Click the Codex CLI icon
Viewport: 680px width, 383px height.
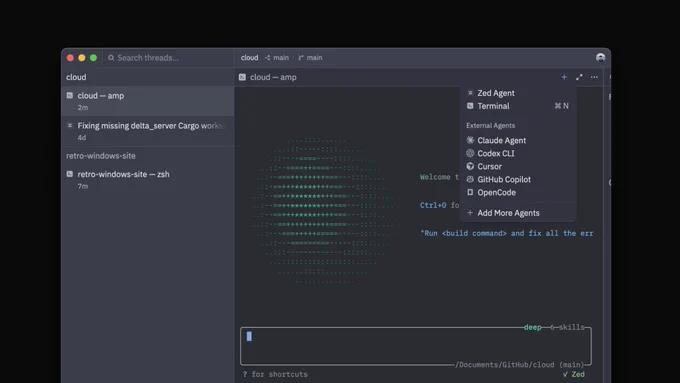point(470,153)
